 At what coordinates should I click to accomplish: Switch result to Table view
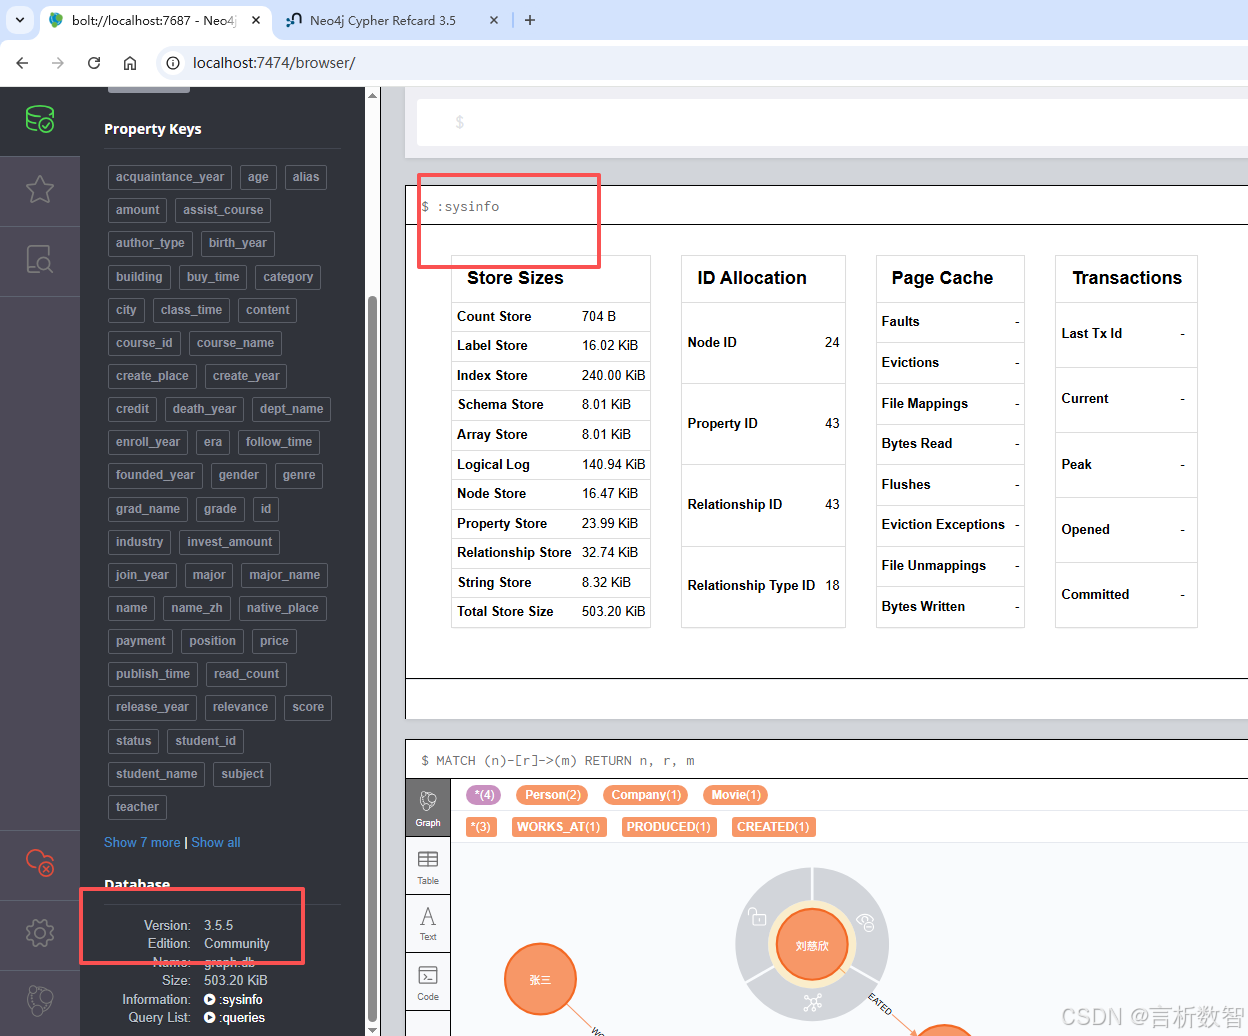(428, 866)
